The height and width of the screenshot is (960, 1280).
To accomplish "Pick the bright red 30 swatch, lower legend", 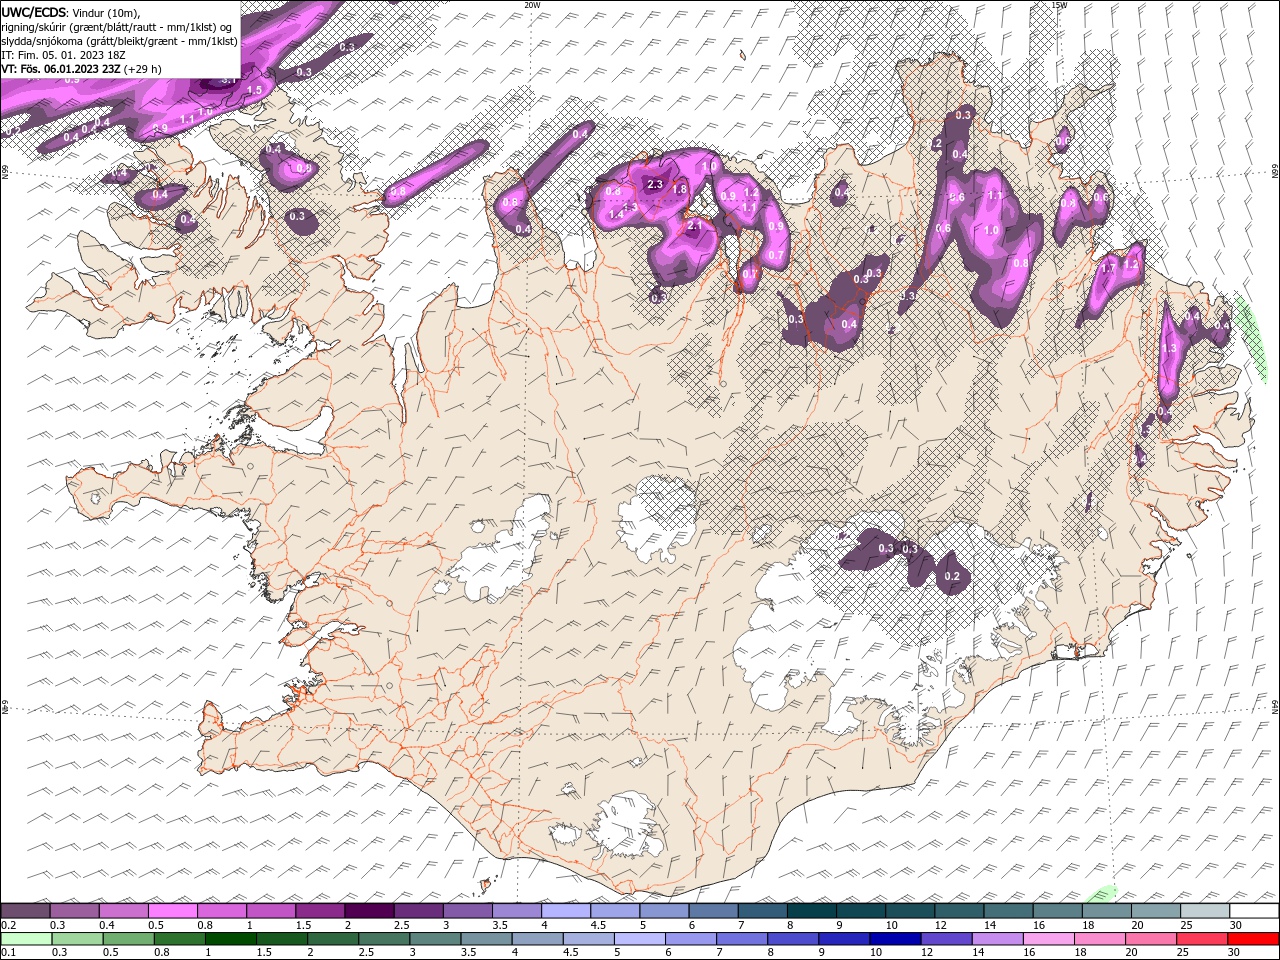I will point(1252,939).
